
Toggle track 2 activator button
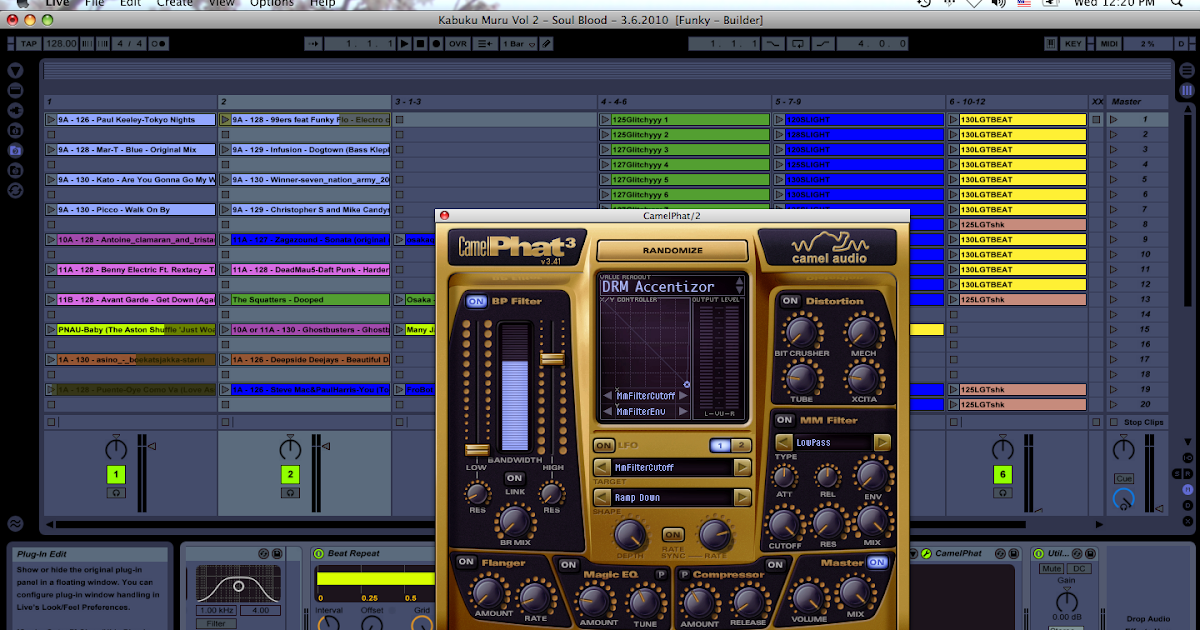(x=290, y=474)
